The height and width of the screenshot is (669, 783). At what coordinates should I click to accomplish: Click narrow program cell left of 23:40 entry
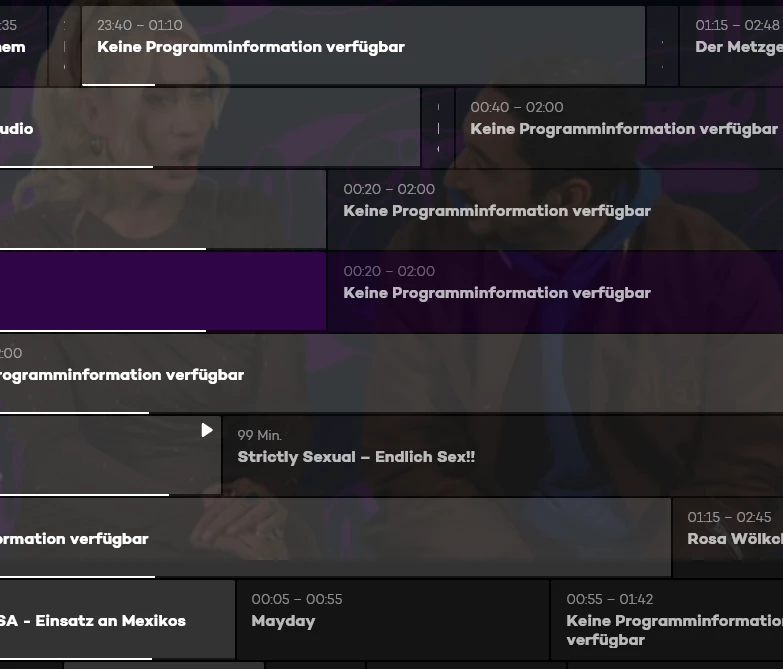[x=64, y=45]
